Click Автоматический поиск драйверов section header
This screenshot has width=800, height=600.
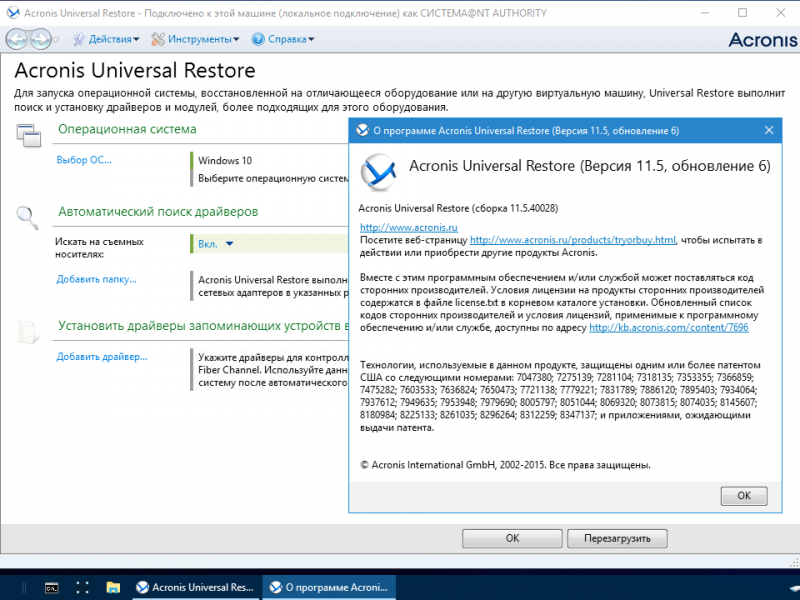(158, 211)
